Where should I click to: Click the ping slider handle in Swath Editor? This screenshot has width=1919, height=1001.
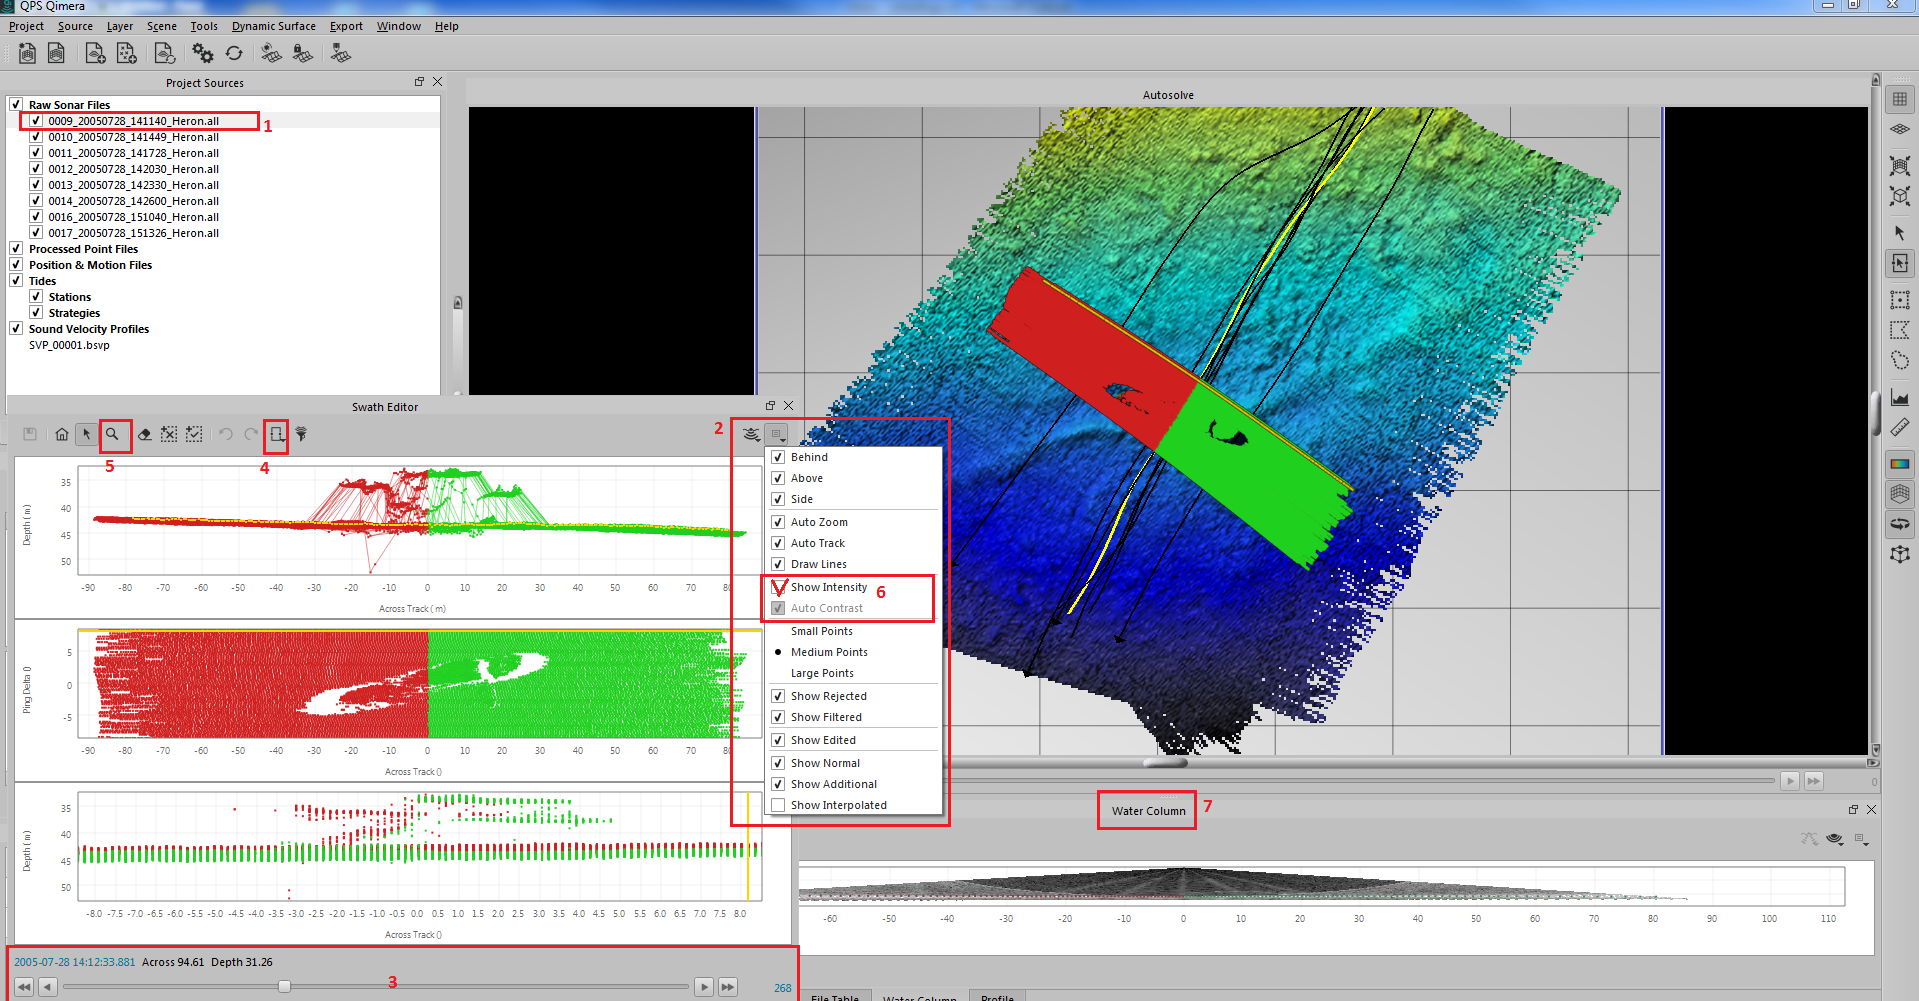[x=284, y=987]
